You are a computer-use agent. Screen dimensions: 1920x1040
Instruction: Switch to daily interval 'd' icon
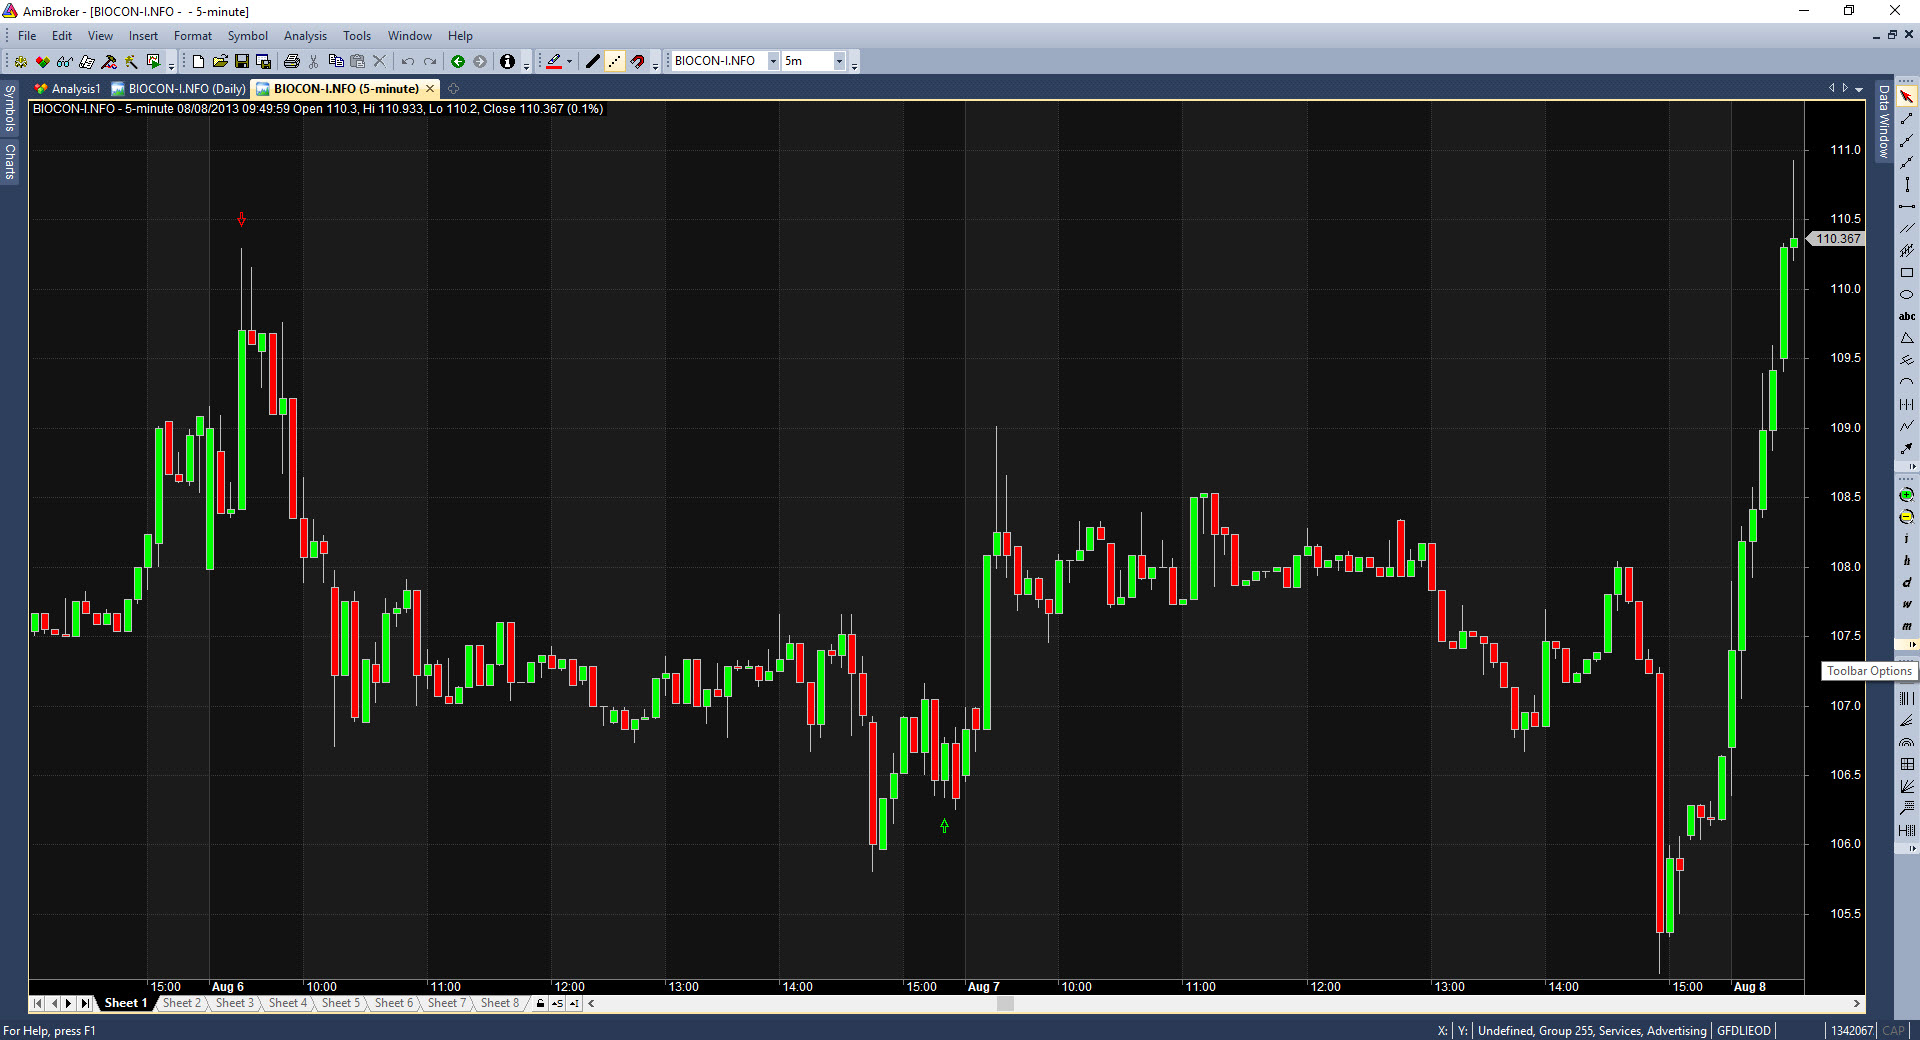click(x=1906, y=583)
